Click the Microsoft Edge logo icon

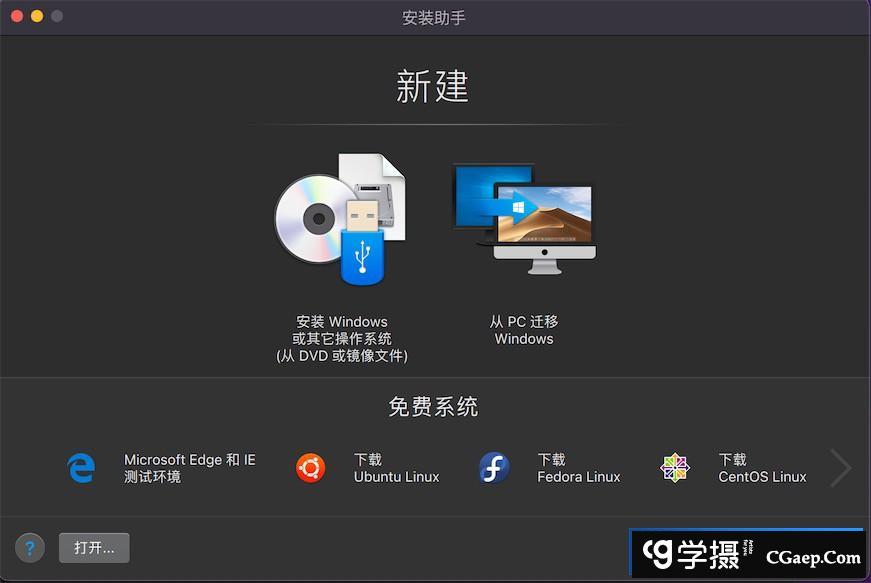81,467
